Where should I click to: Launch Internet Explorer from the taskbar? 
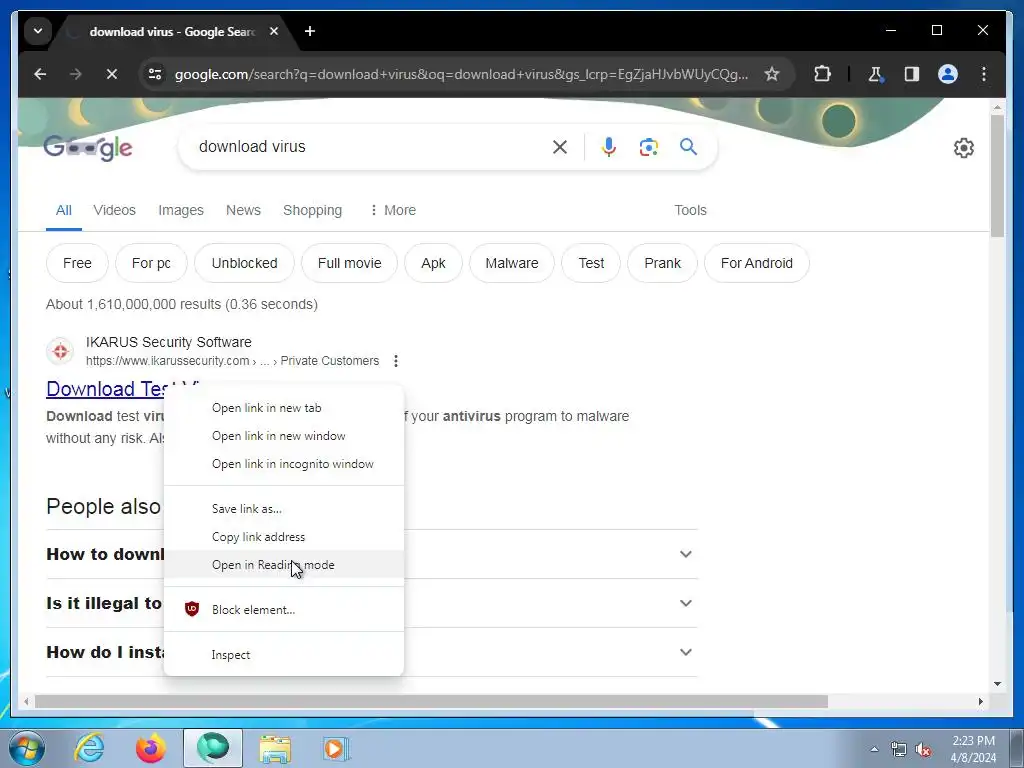[89, 748]
